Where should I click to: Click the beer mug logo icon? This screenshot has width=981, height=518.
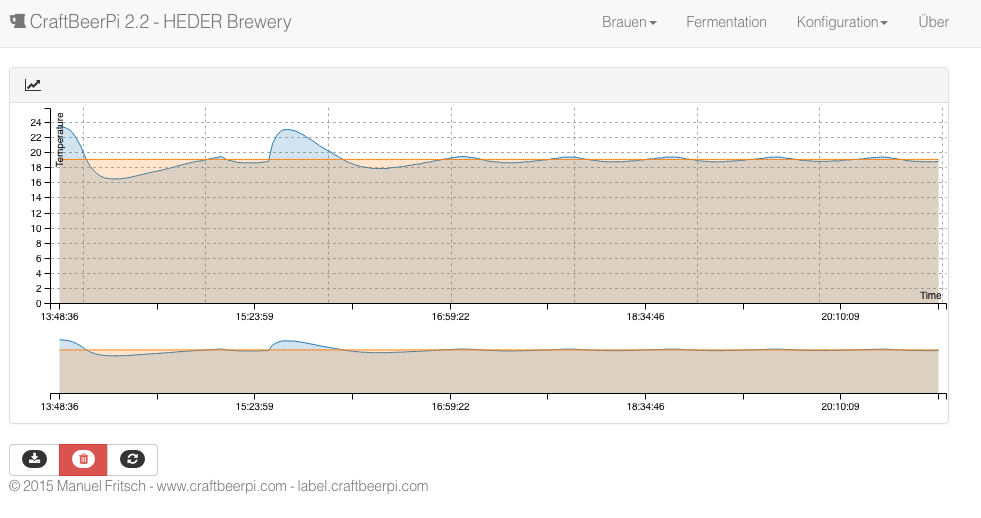click(x=17, y=22)
